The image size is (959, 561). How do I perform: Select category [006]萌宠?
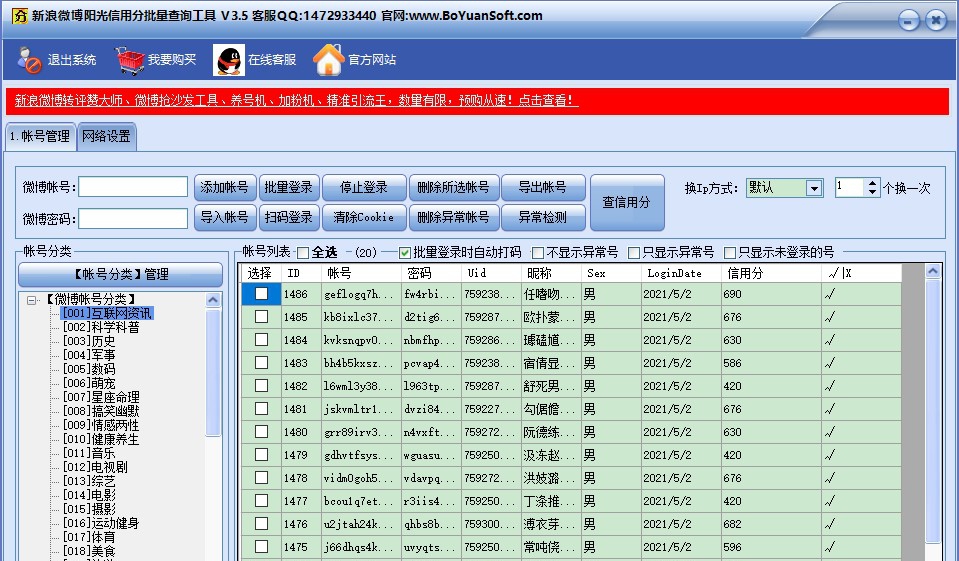[89, 383]
